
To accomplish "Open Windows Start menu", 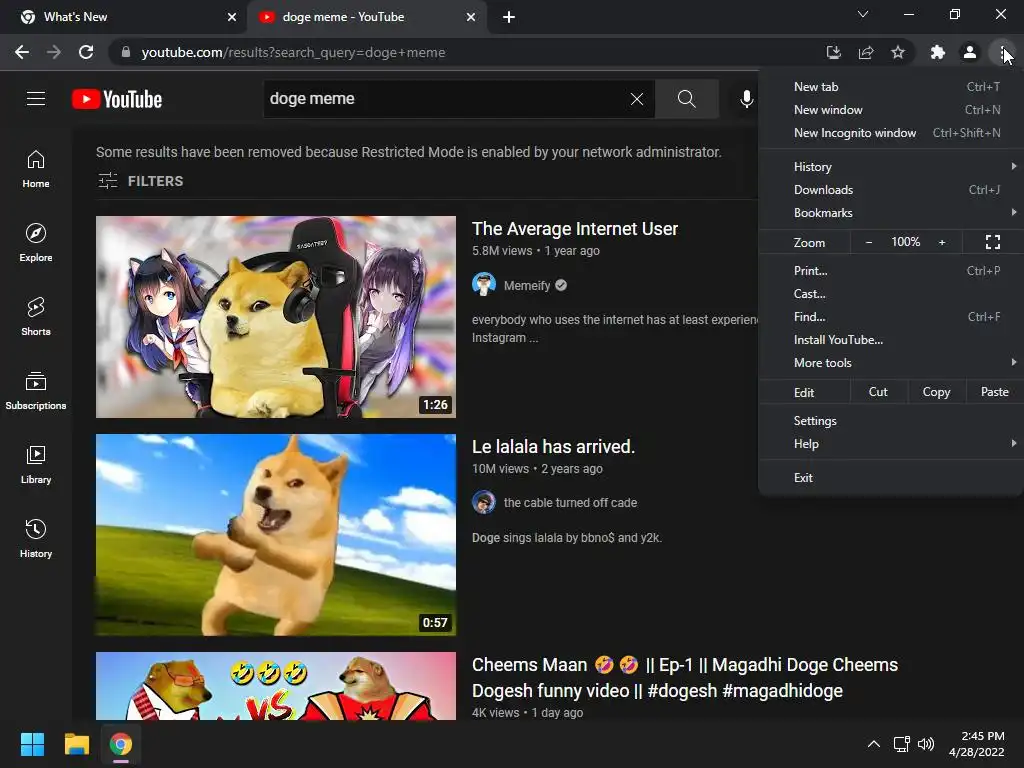I will click(32, 744).
